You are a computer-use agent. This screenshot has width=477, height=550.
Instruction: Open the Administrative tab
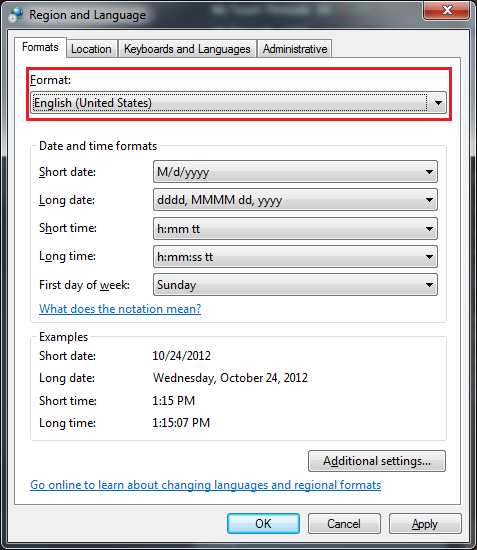pos(295,49)
